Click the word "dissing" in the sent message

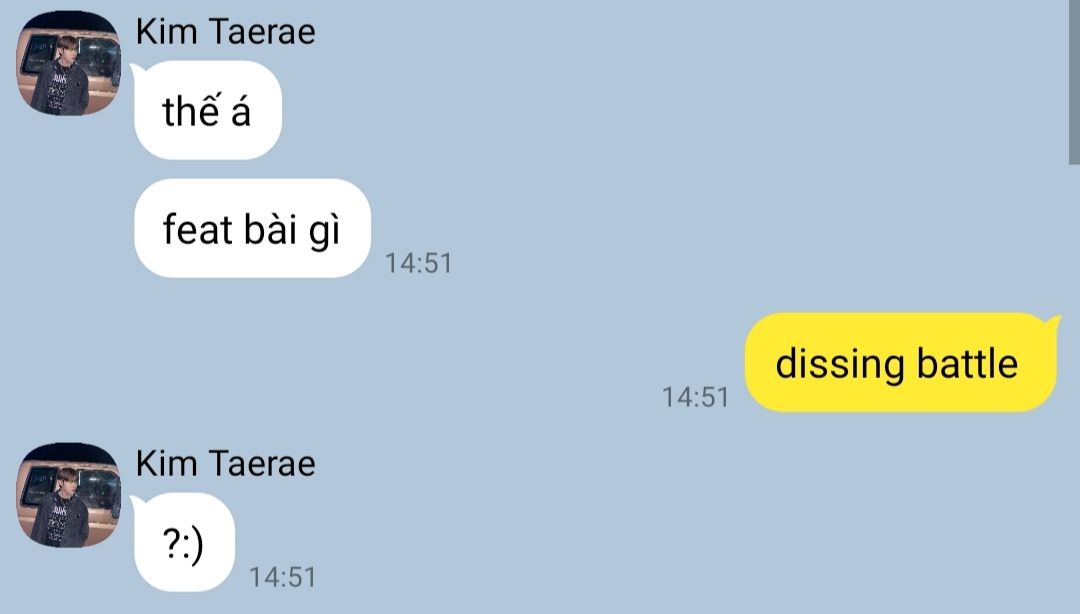839,365
